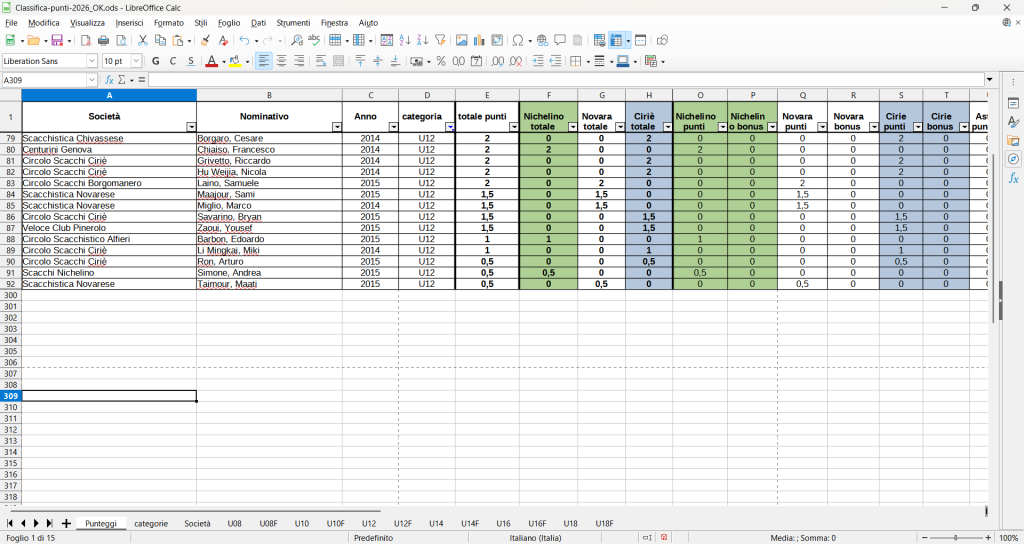Click the Print icon in toolbar

(103, 41)
